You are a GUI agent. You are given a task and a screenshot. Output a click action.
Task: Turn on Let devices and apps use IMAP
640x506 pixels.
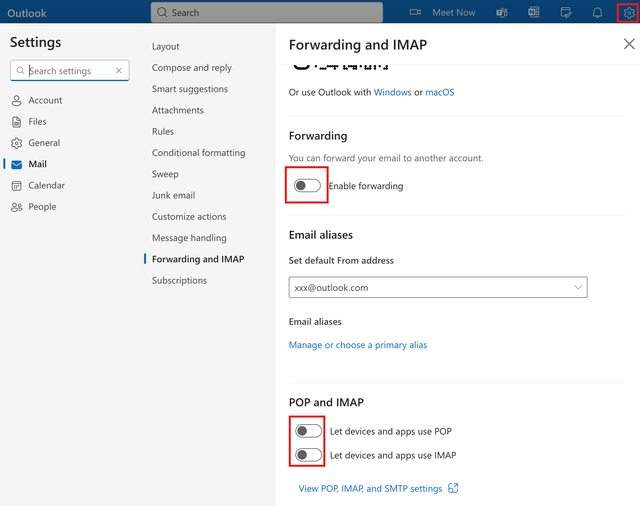point(308,455)
